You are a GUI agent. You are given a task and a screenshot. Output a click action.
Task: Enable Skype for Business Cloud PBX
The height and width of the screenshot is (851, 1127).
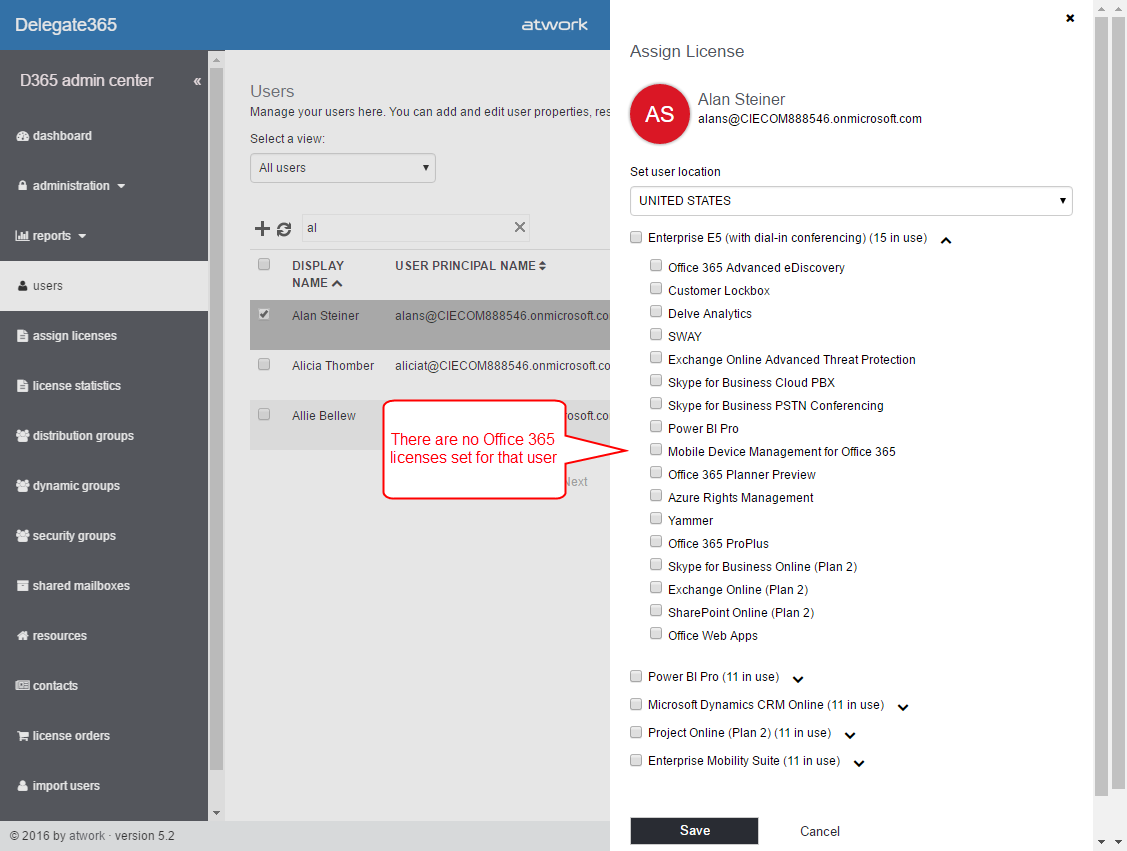pyautogui.click(x=656, y=380)
